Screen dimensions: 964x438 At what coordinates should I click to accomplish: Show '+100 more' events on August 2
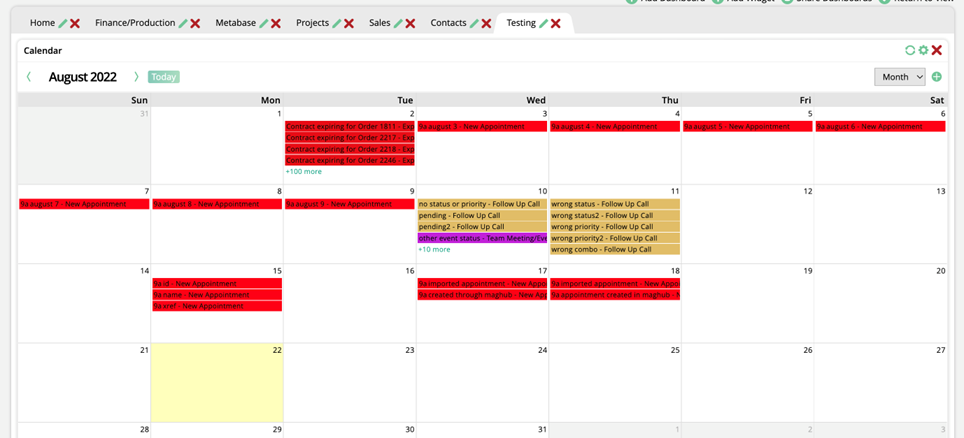[303, 172]
